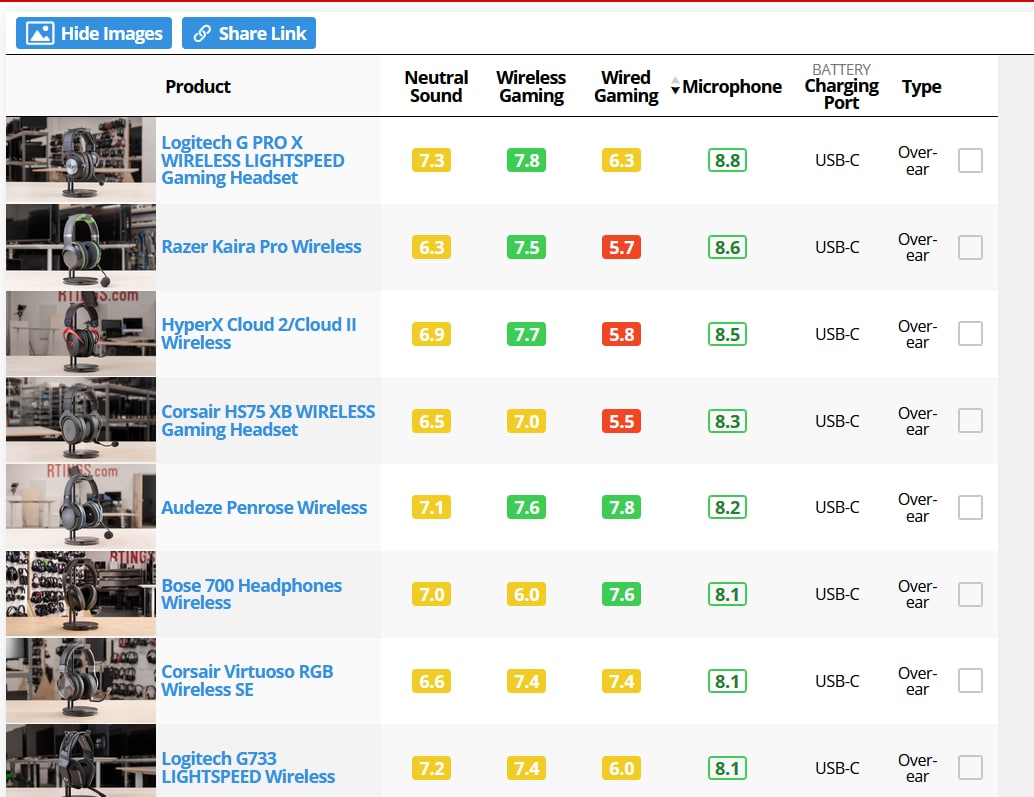Check the HyperX Cloud II compare checkbox
The height and width of the screenshot is (797, 1034).
[970, 334]
